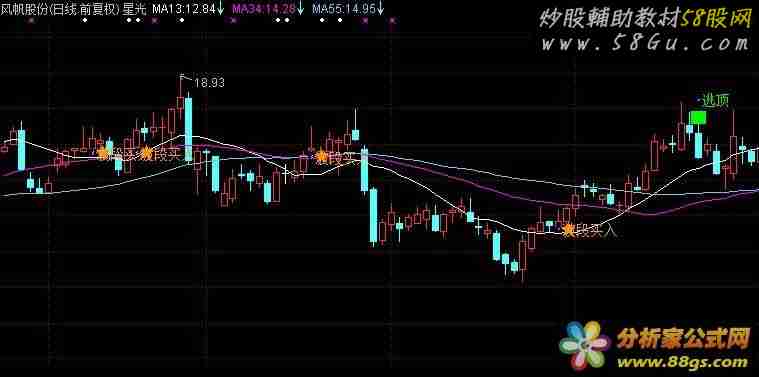759x377 pixels.
Task: Open the 星光 indicator name in the title
Action: pyautogui.click(x=134, y=9)
